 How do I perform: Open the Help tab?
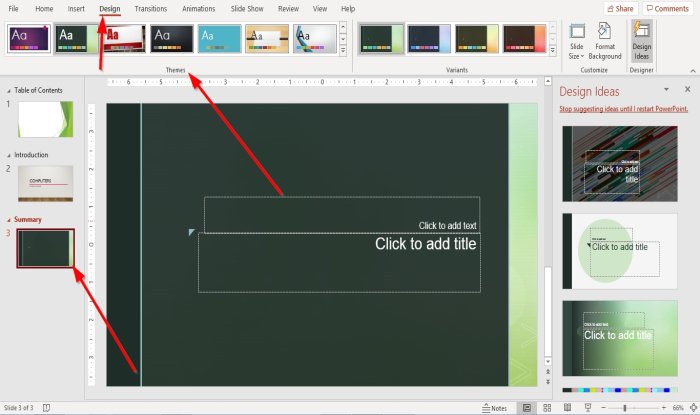pyautogui.click(x=348, y=8)
